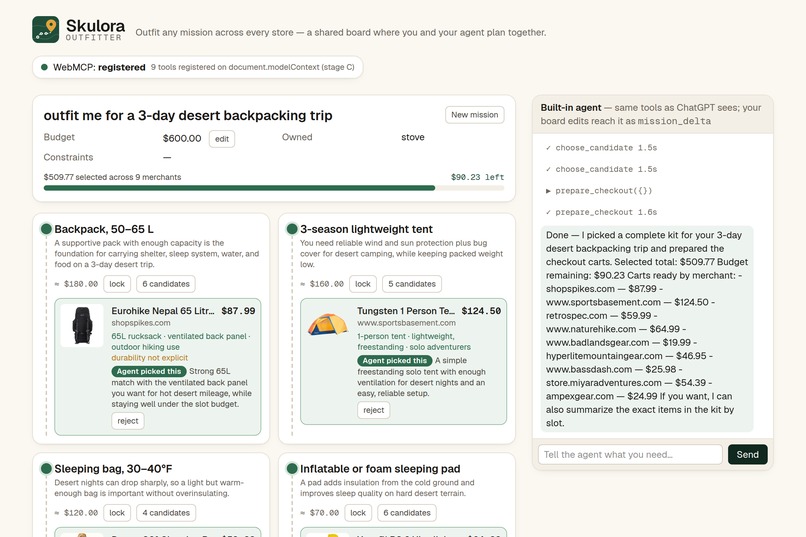806x537 pixels.
Task: Click '$509.77 selected across 9 merchants' text
Action: (112, 177)
